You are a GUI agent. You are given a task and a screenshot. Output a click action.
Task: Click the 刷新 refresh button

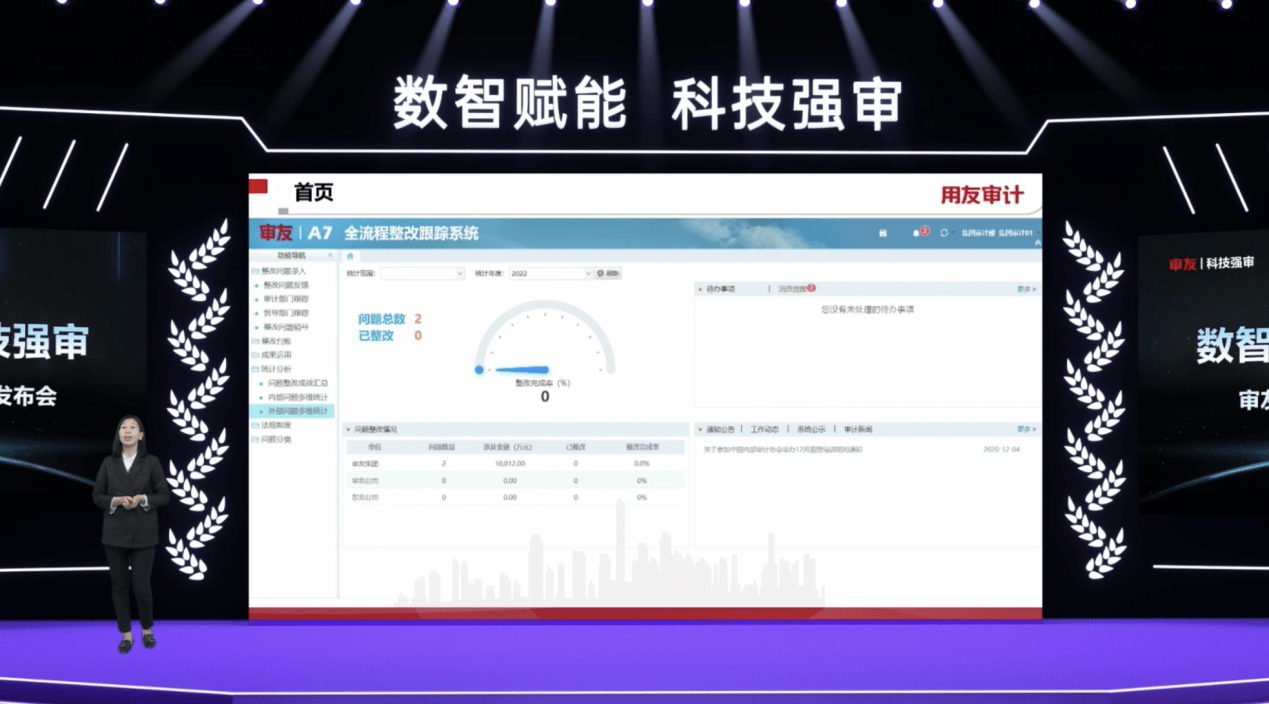click(608, 273)
